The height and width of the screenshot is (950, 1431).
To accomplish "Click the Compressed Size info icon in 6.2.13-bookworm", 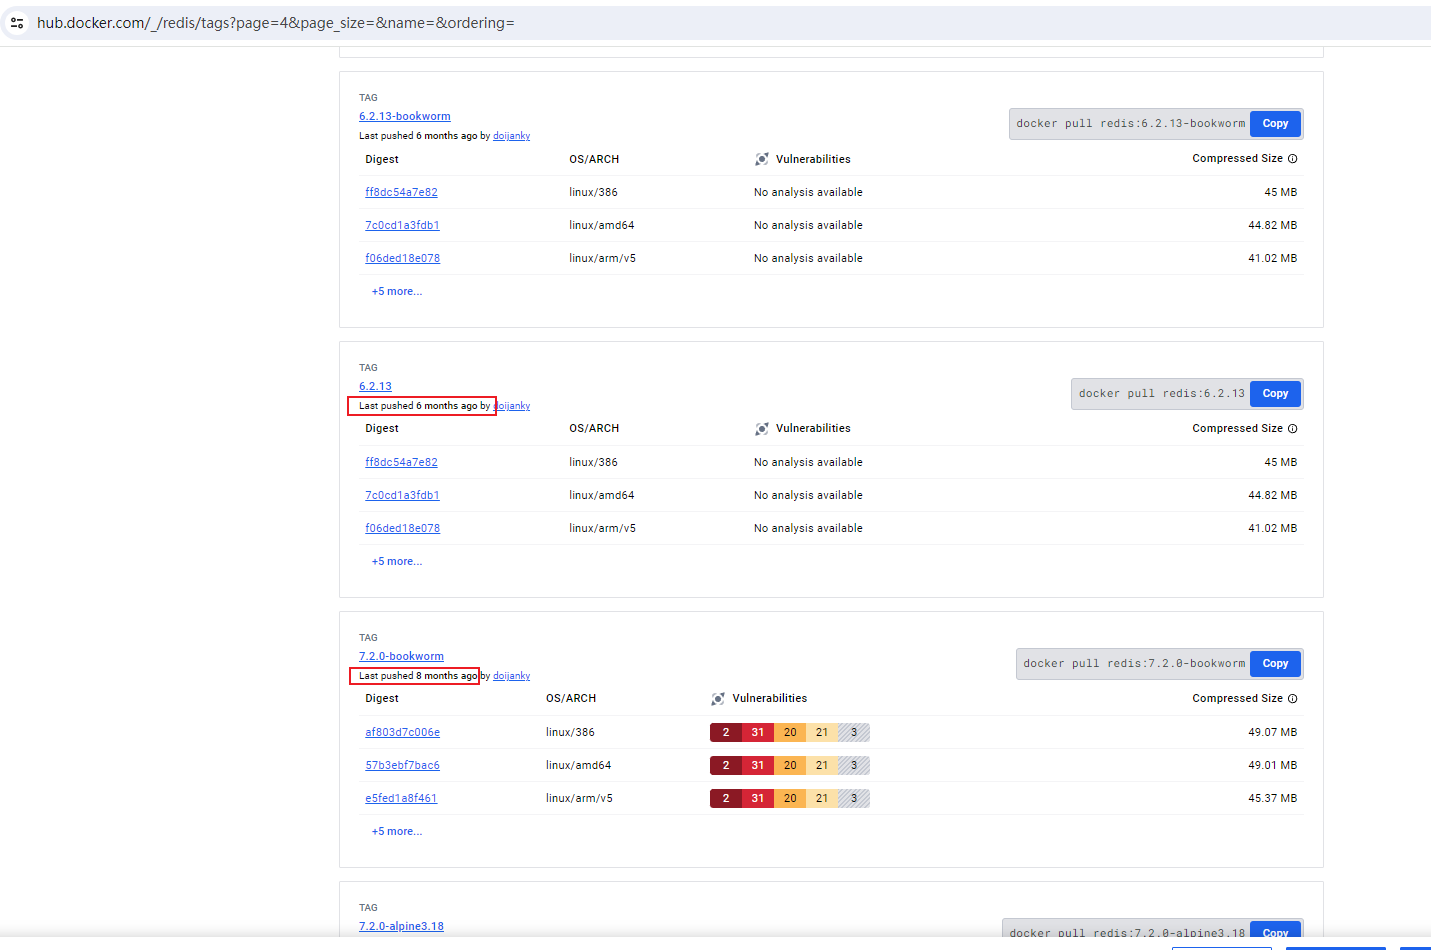I will [1292, 159].
